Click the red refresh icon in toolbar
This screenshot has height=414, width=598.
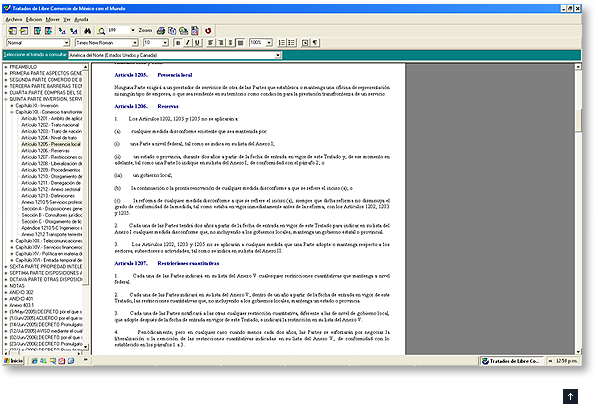point(208,31)
